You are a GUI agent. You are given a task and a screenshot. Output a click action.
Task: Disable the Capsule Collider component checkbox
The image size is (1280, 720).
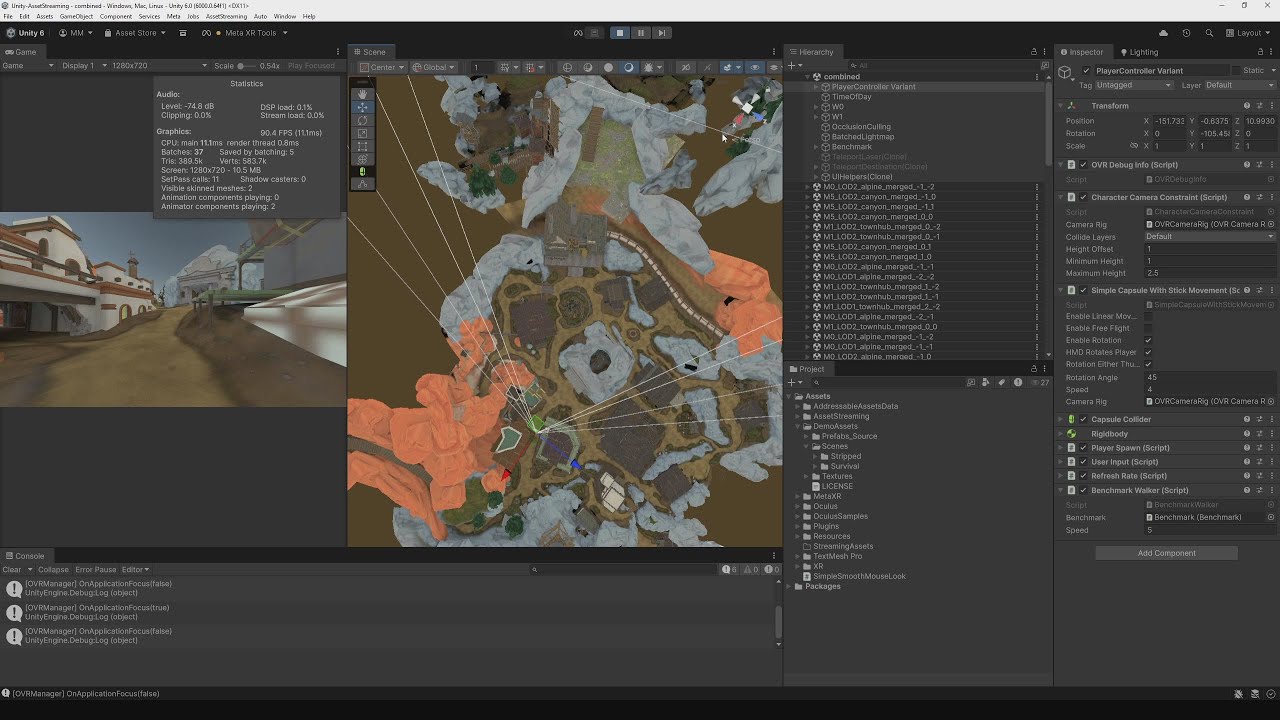pos(1083,420)
